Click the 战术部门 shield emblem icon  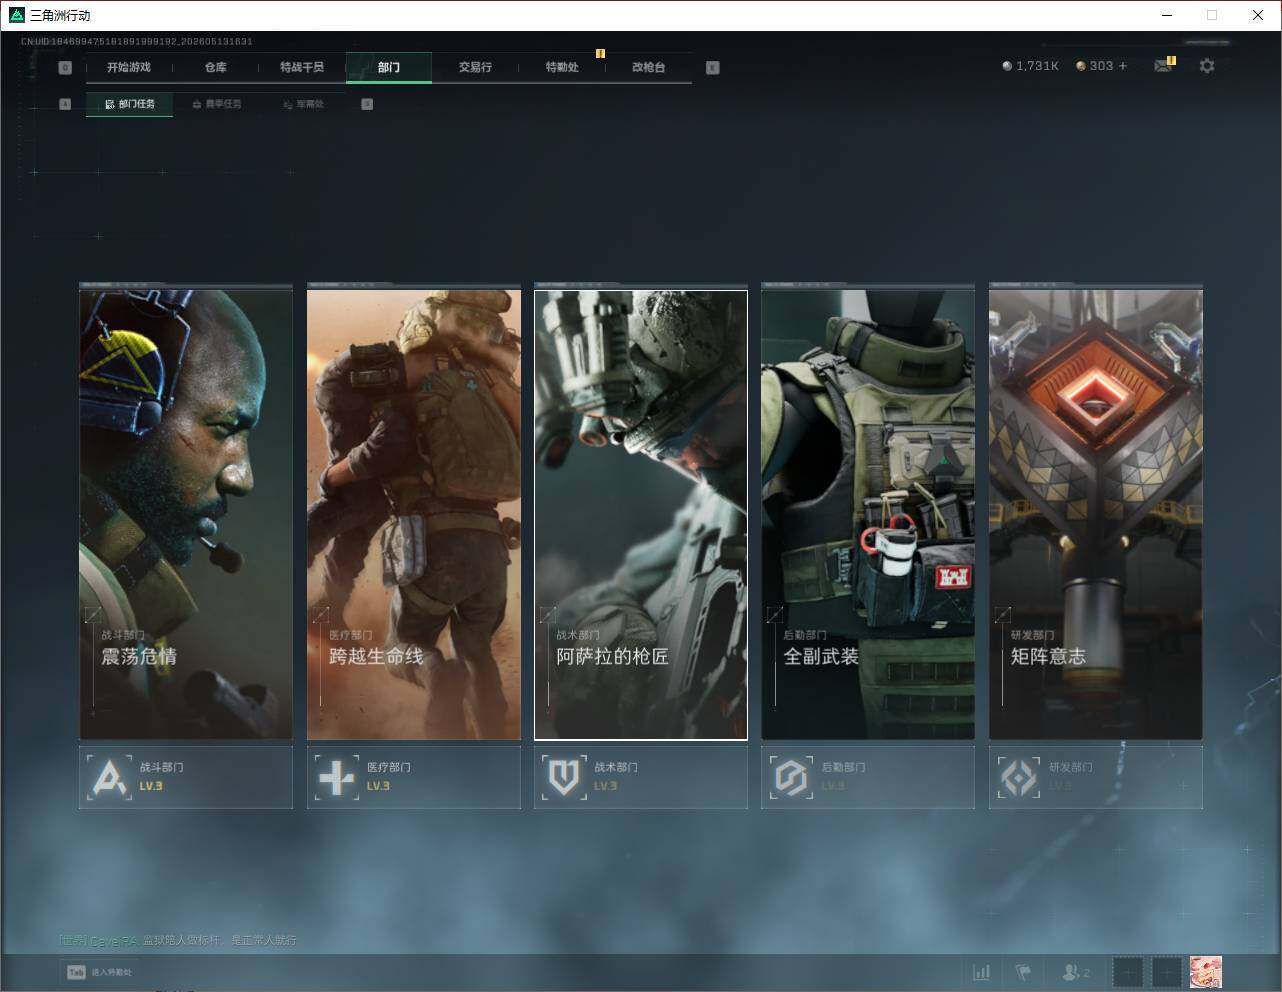[x=564, y=777]
